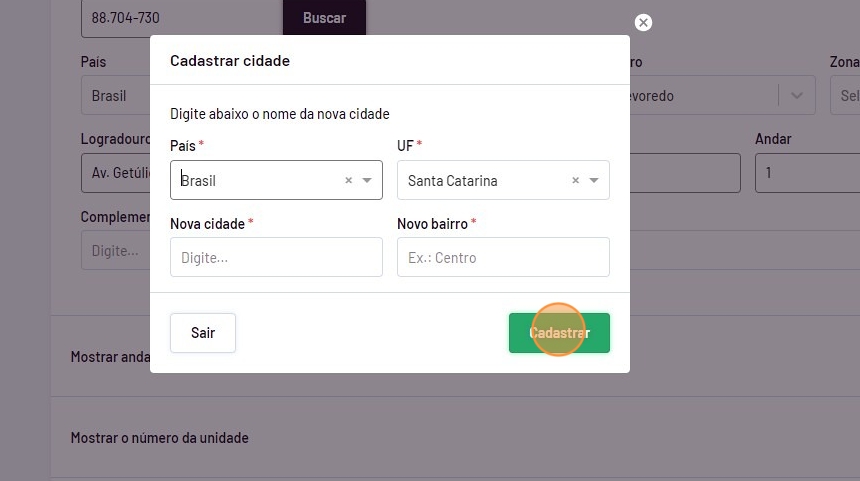Select the Logradouro field with Av. Getúlio
Image resolution: width=860 pixels, height=481 pixels.
115,173
